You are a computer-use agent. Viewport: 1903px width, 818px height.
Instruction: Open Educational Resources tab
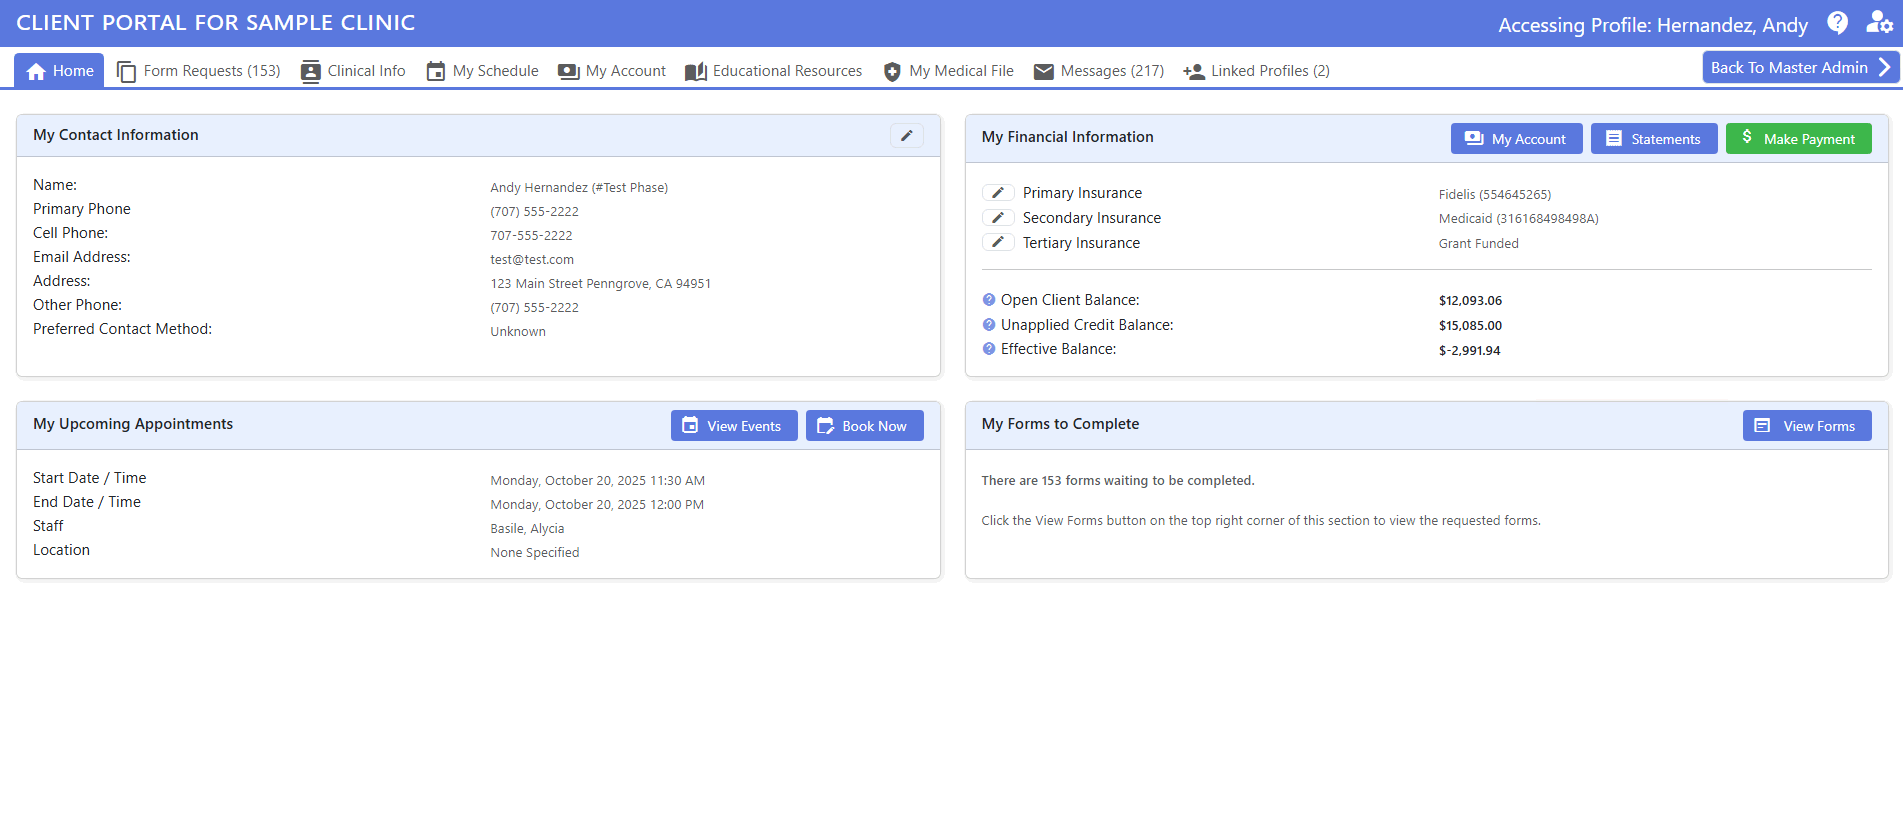point(773,71)
